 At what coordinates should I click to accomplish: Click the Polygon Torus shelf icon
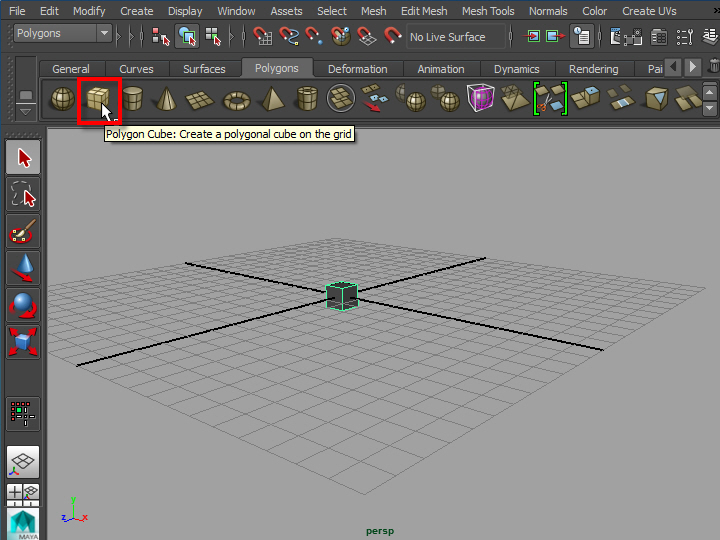coord(237,100)
